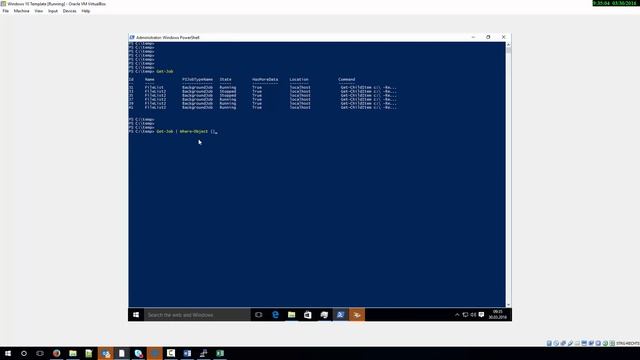
Task: Click the PowerShell icon in guest taskbar
Action: coord(340,315)
